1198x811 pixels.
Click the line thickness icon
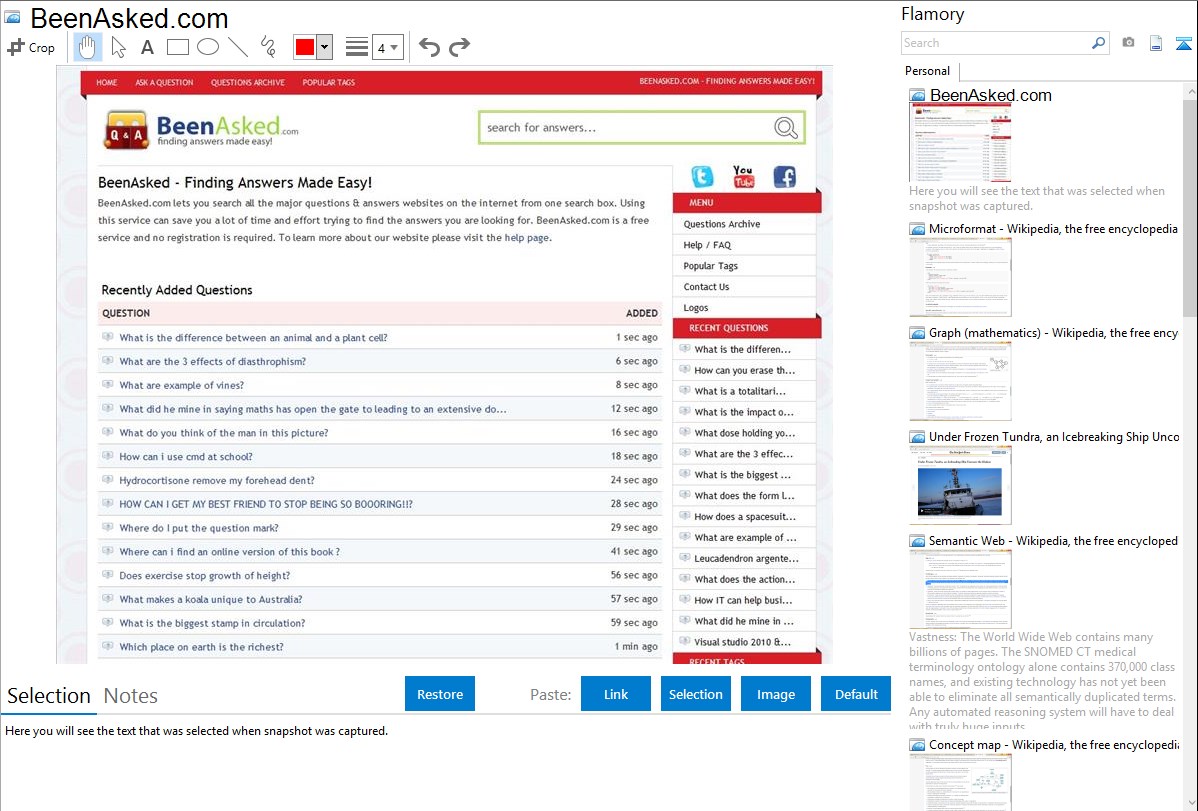(357, 47)
